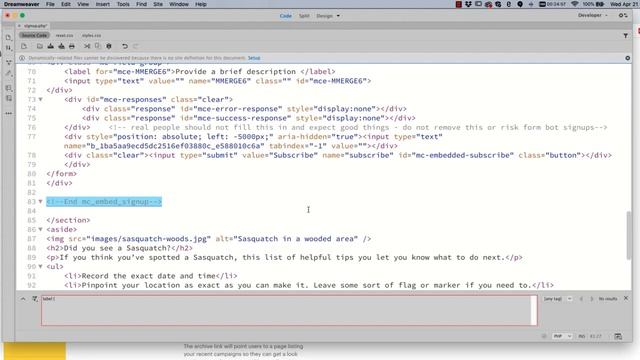Collapse code fold arrow at line 83

[40, 201]
